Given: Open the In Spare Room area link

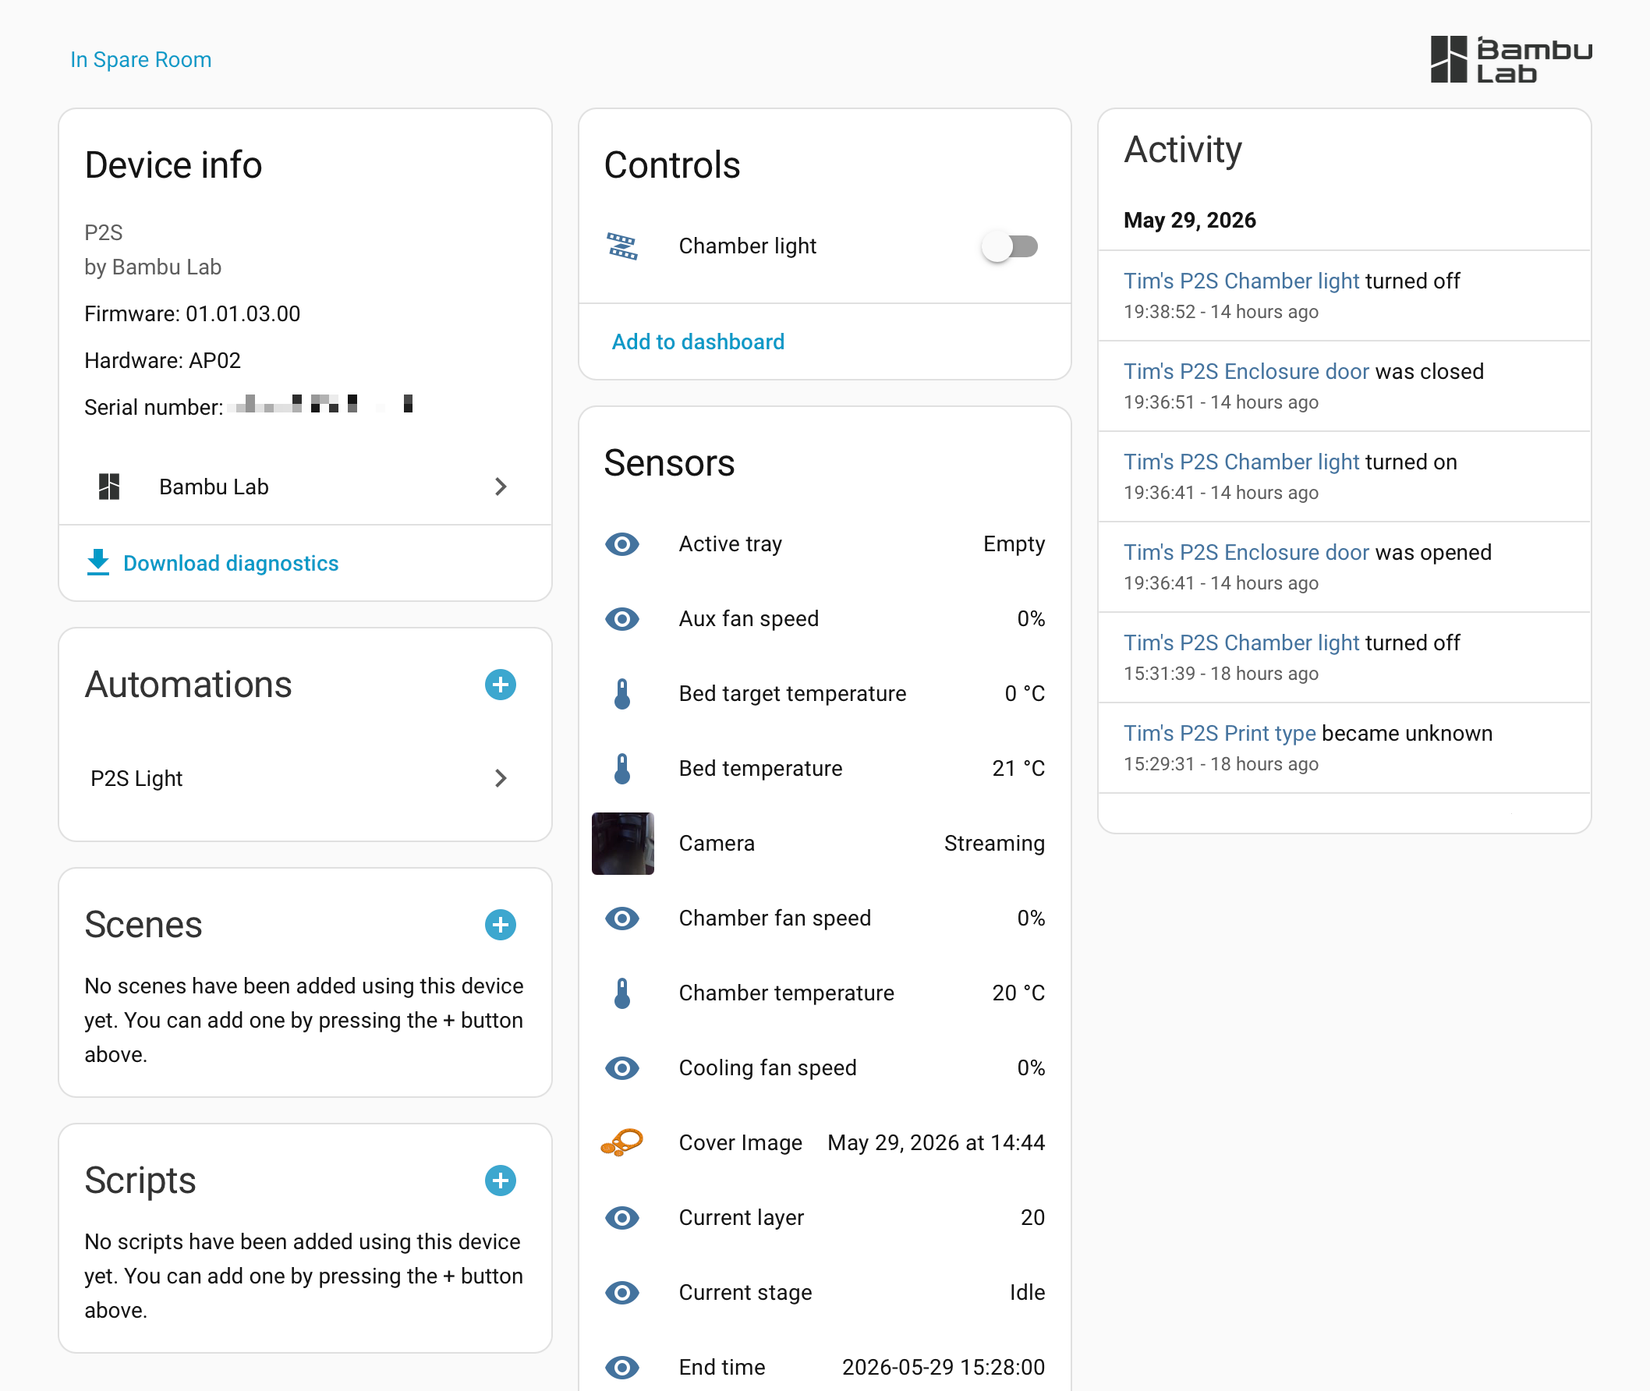Looking at the screenshot, I should coord(141,60).
